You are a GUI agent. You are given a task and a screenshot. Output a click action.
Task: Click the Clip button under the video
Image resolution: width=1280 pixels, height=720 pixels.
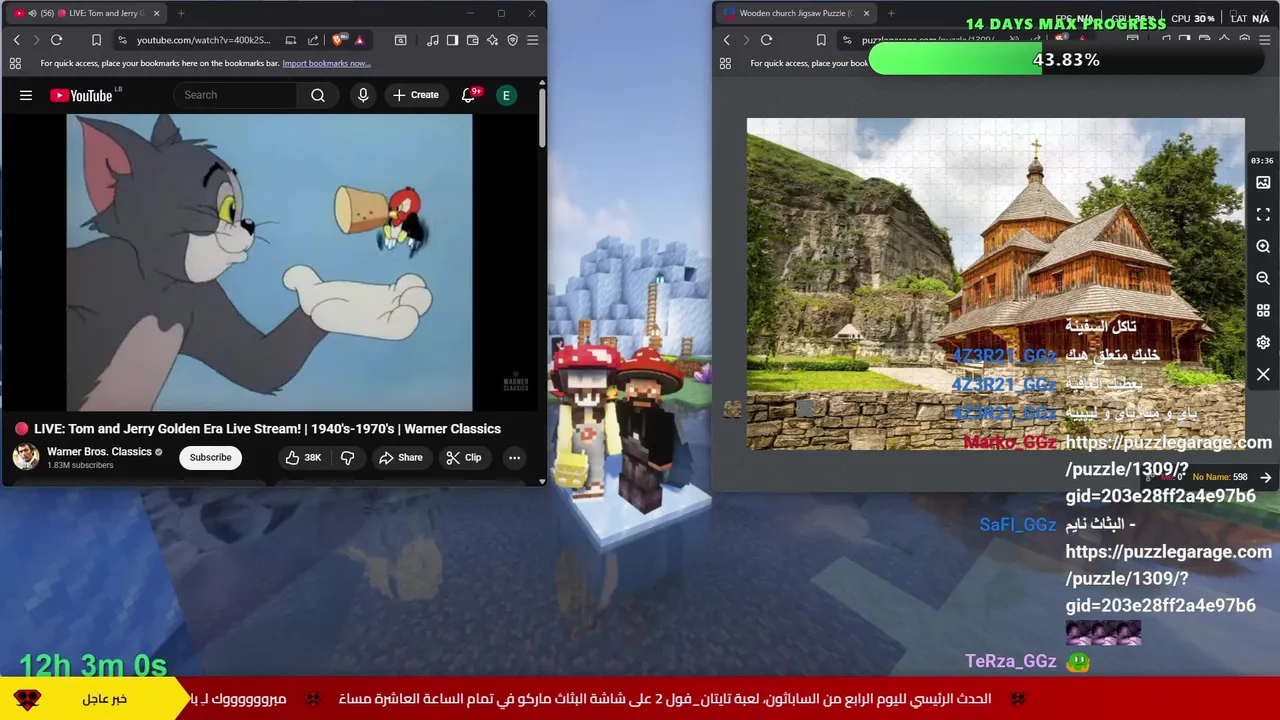coord(464,457)
